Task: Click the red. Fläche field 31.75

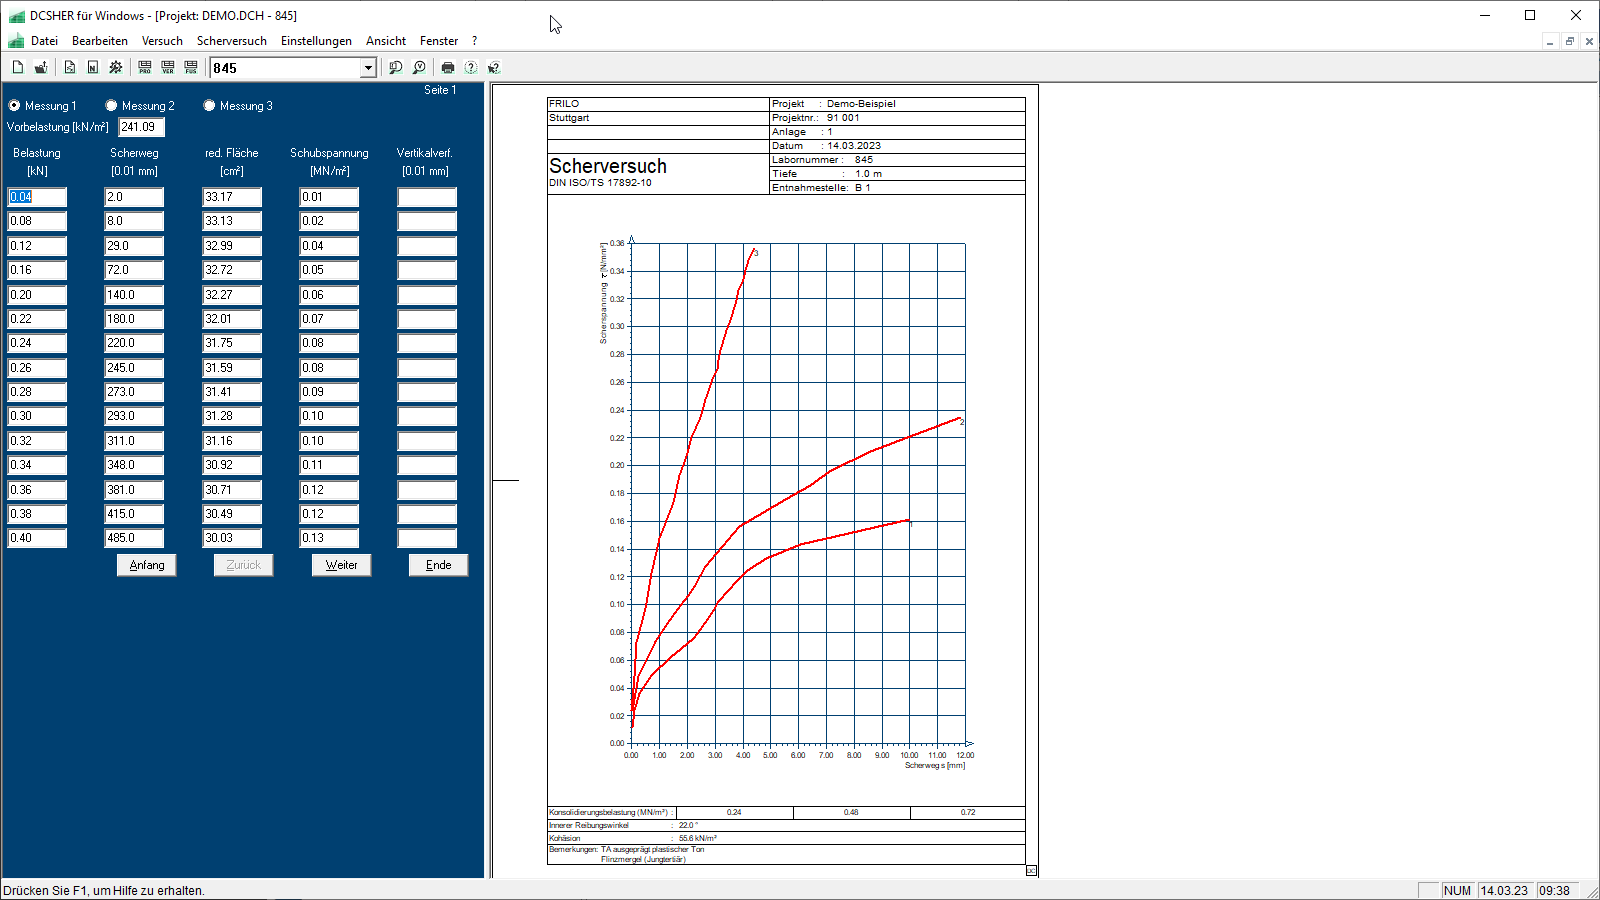Action: point(232,343)
